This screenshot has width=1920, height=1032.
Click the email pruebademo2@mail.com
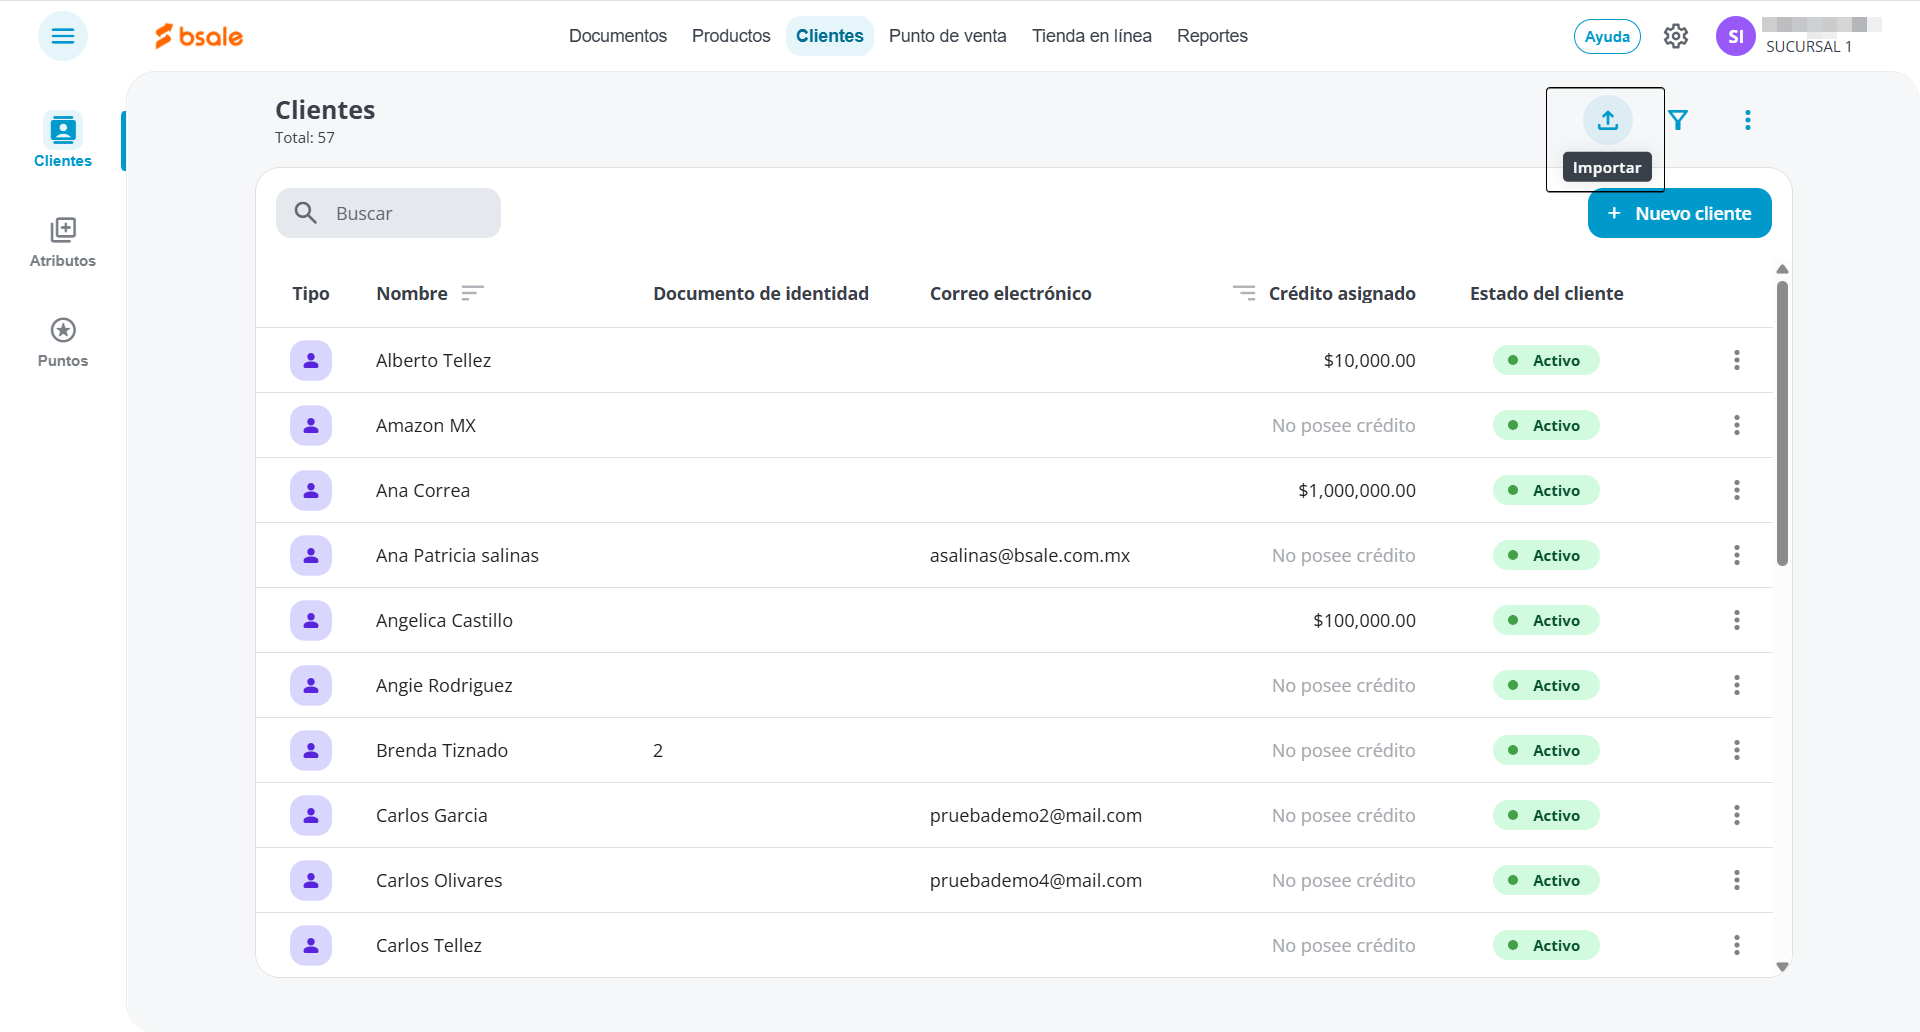[x=1036, y=815]
